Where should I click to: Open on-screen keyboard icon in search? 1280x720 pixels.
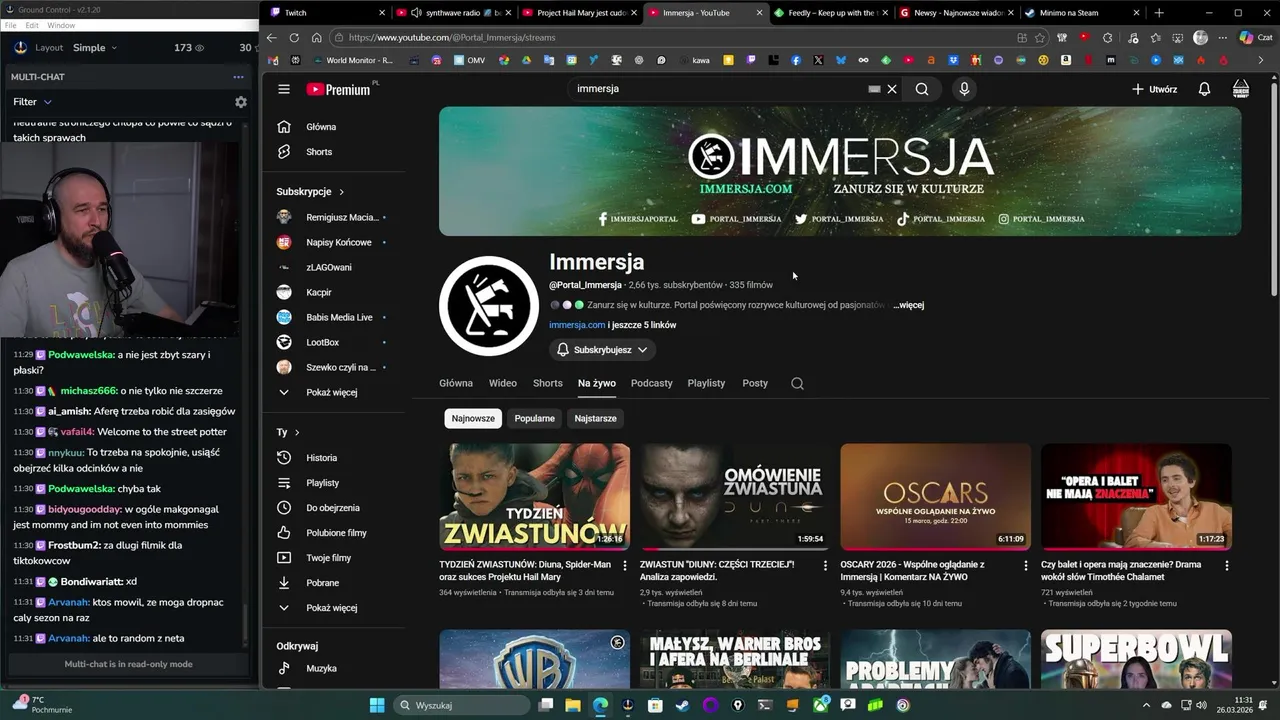coord(874,89)
